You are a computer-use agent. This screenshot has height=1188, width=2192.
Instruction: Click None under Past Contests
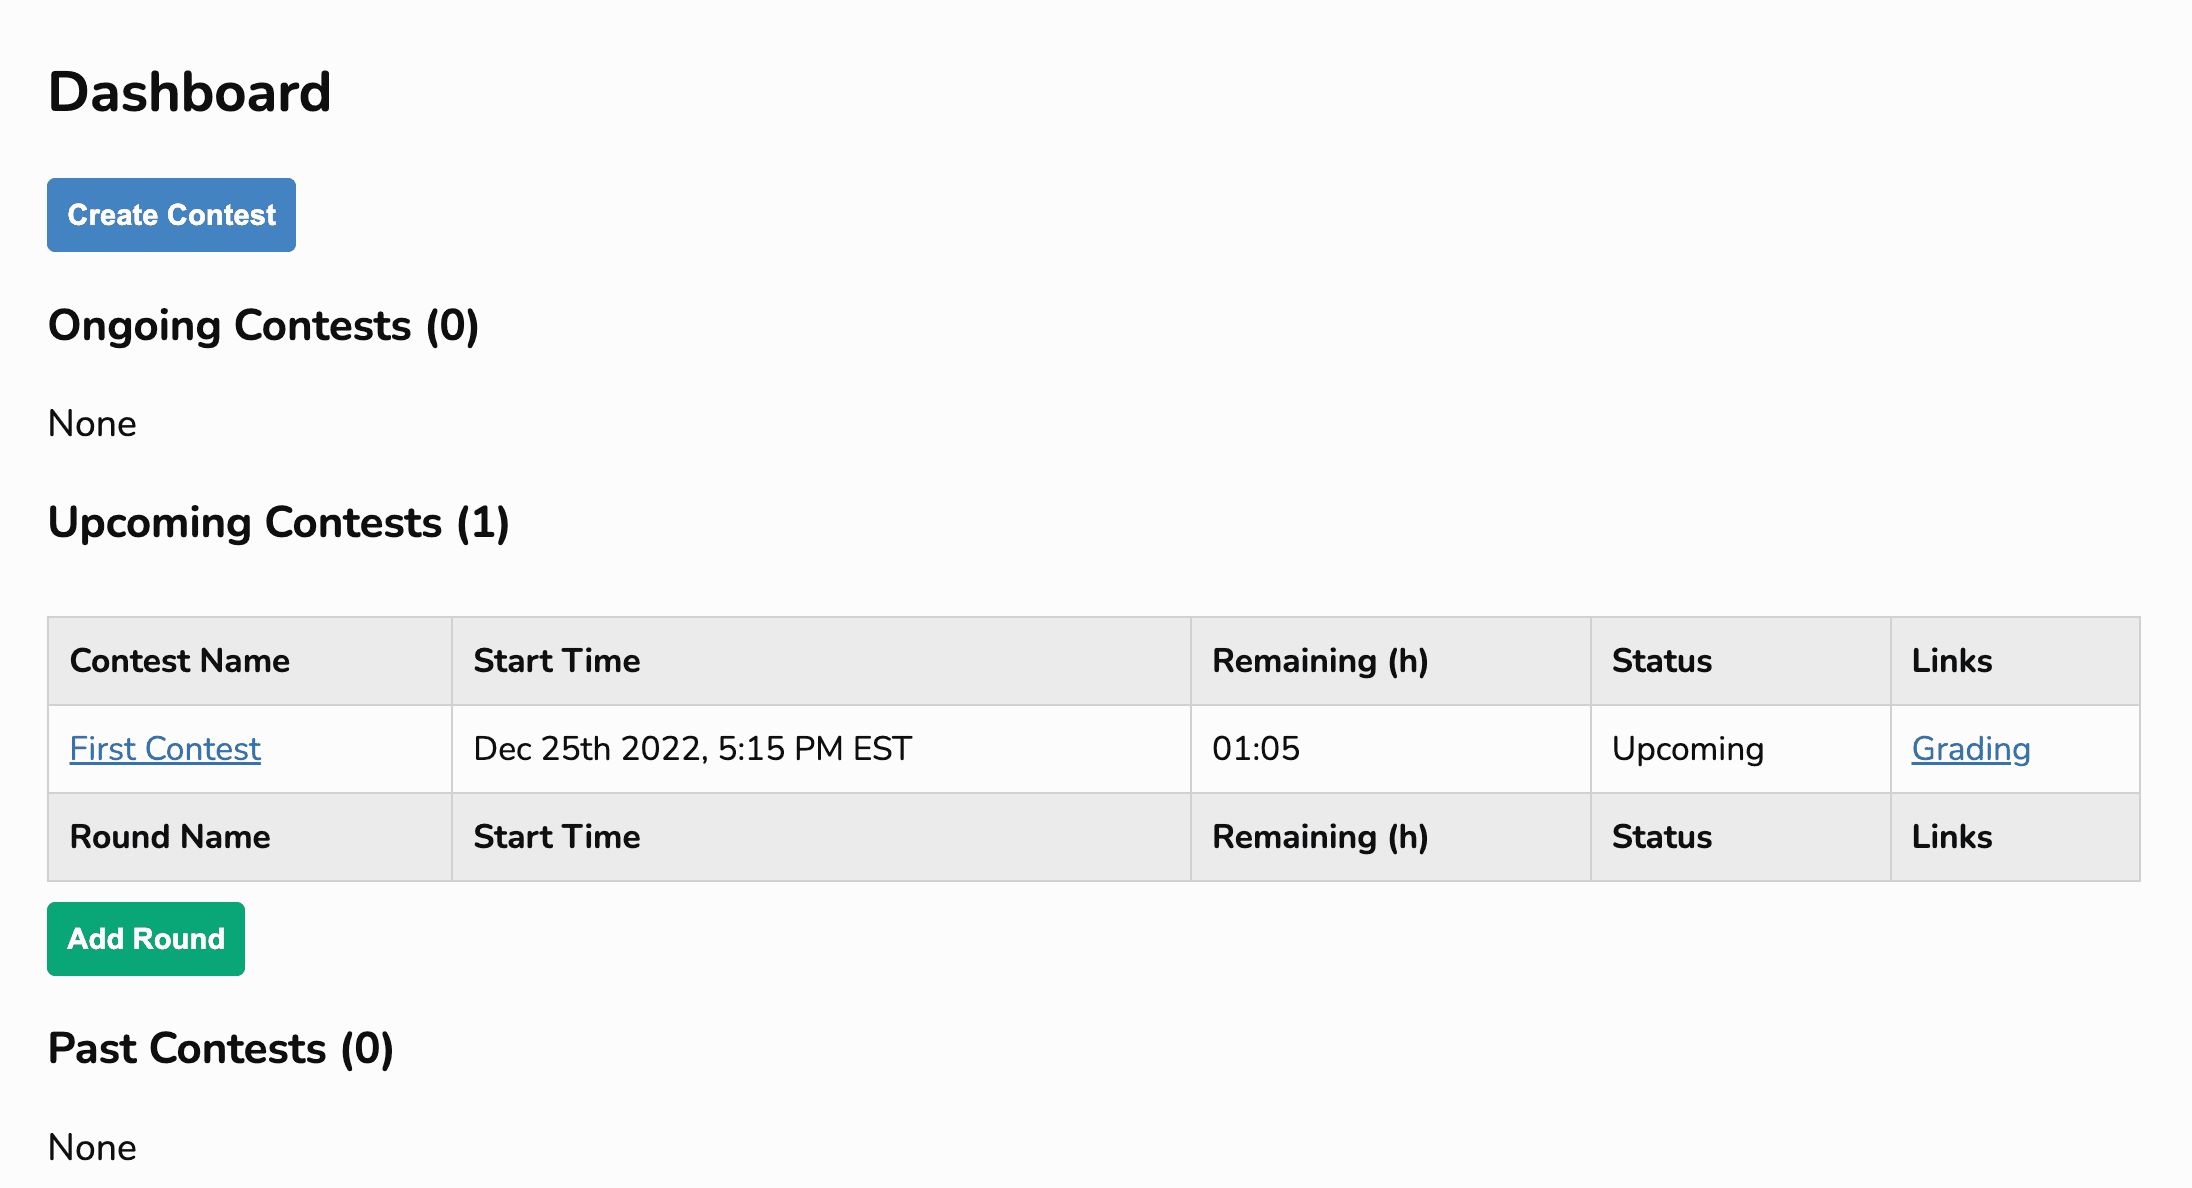tap(91, 1147)
